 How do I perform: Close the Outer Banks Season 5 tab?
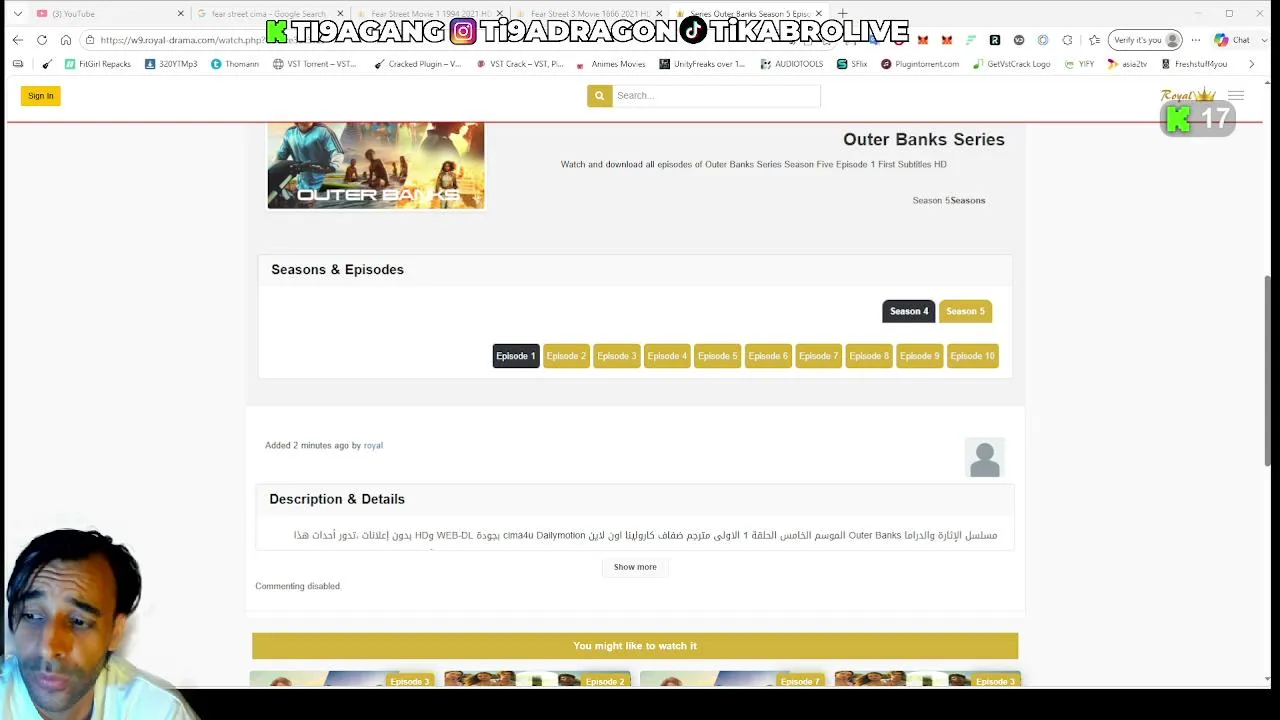[x=819, y=14]
